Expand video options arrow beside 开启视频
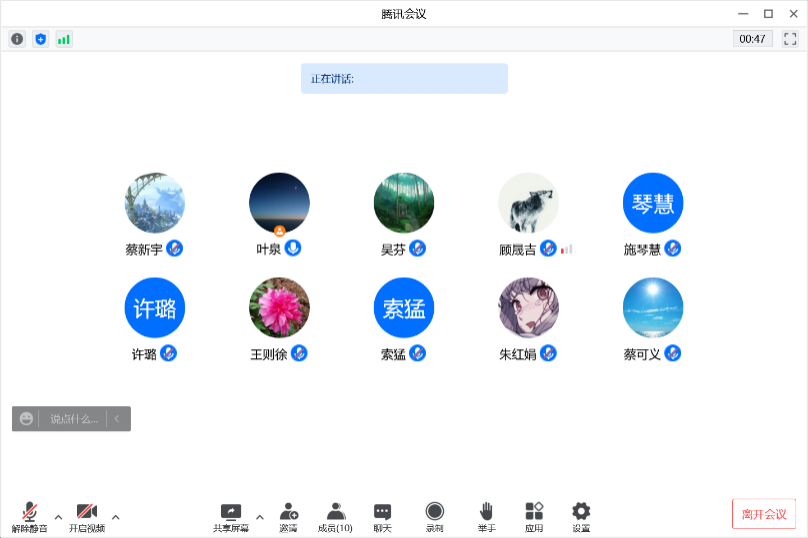The height and width of the screenshot is (538, 808). [x=115, y=517]
